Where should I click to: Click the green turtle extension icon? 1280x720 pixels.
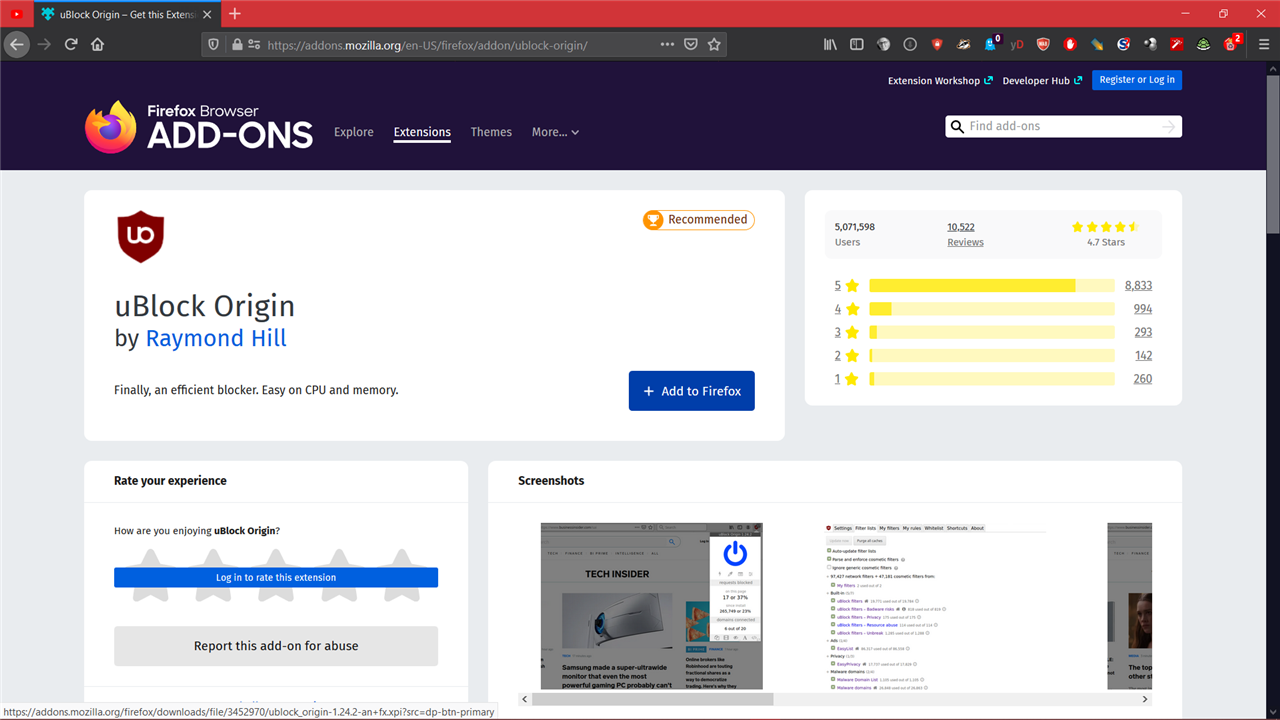[x=1204, y=44]
